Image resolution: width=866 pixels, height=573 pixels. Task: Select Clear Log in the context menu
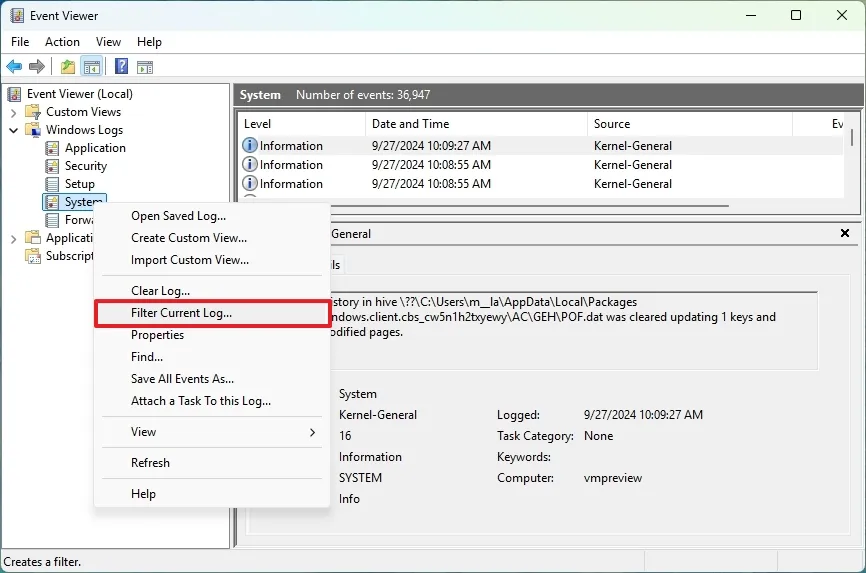pos(160,291)
